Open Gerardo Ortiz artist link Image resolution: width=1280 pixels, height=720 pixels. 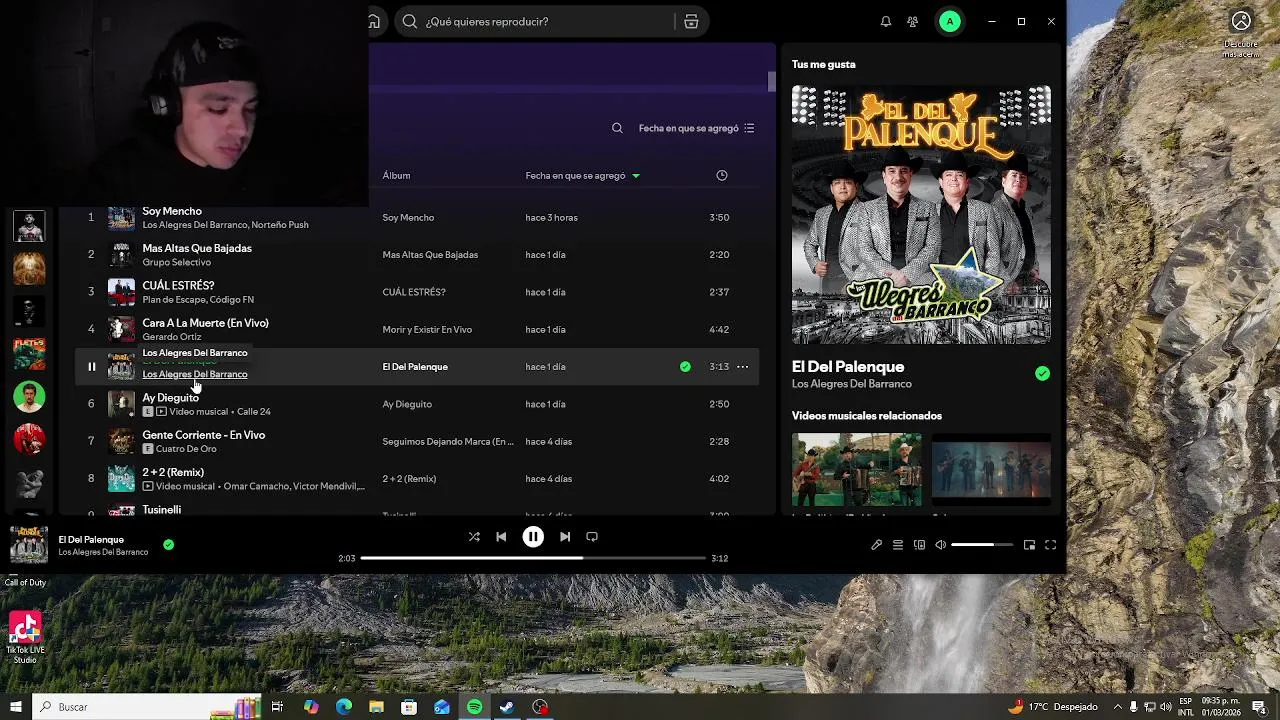tap(172, 337)
